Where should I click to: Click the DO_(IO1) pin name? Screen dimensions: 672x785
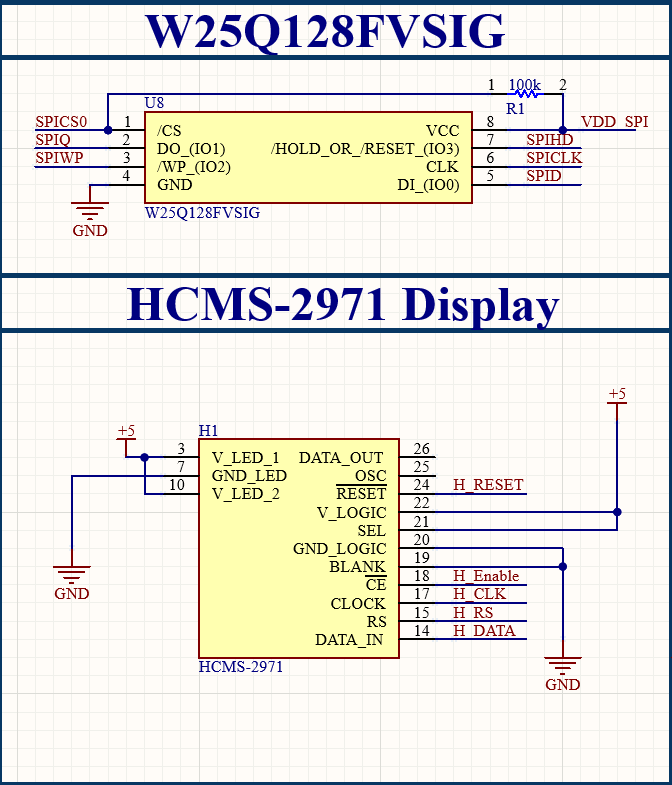pyautogui.click(x=191, y=149)
